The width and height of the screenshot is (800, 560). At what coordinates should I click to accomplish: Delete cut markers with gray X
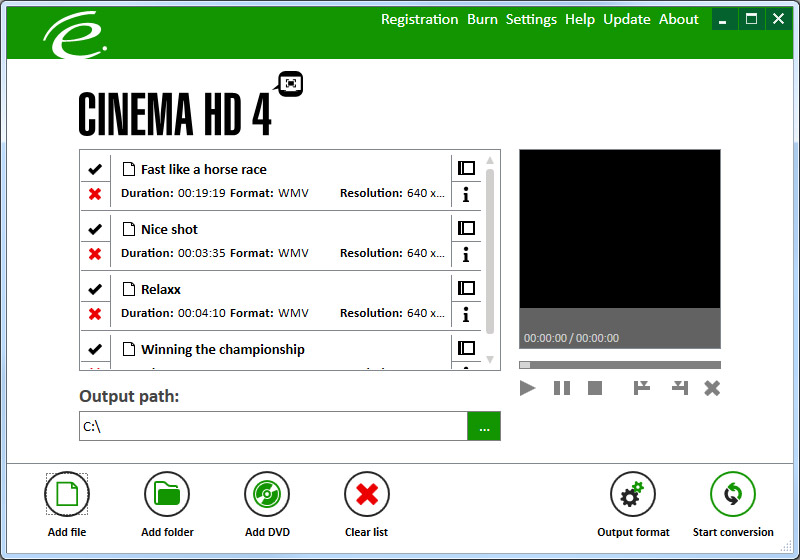point(712,388)
